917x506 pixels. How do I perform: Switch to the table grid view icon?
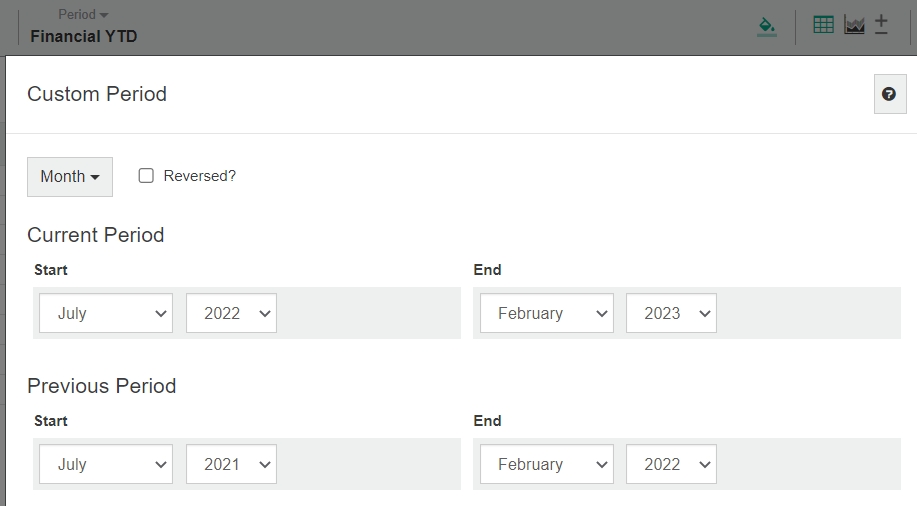[824, 25]
